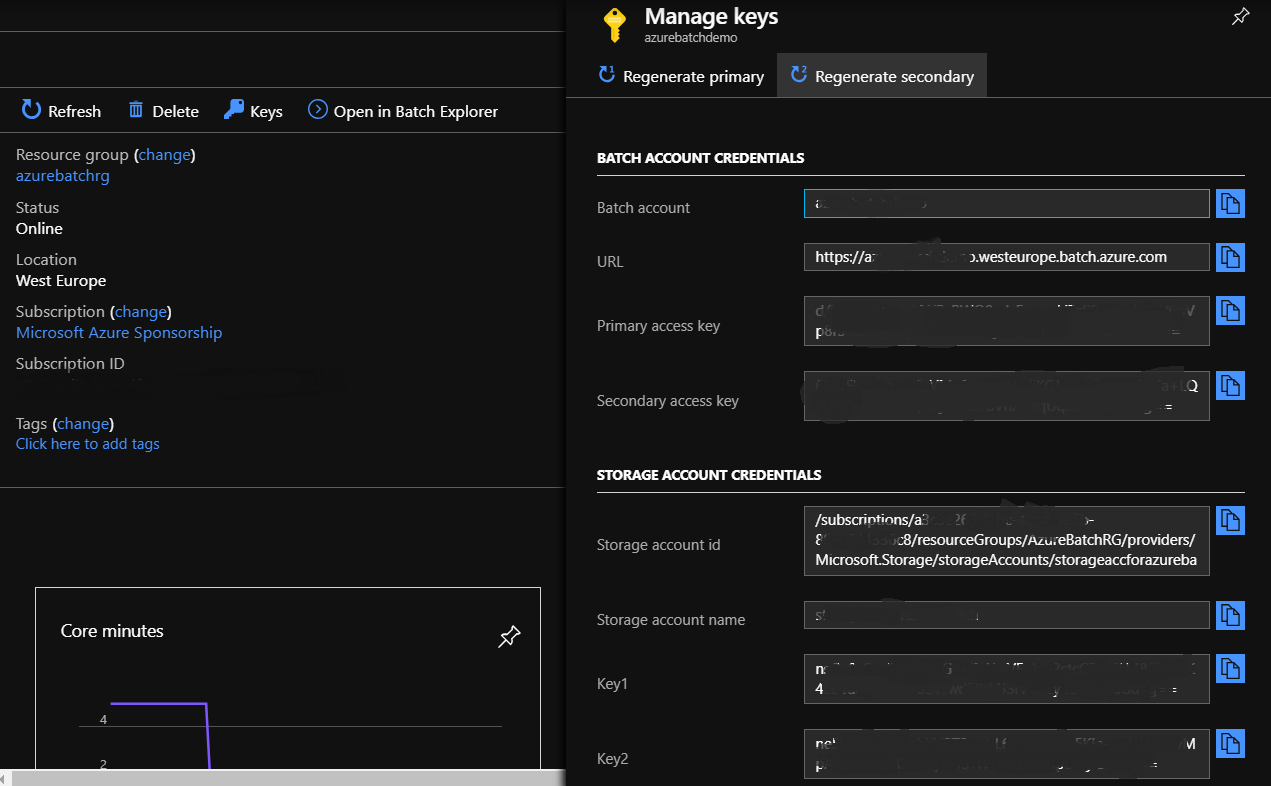Viewport: 1271px width, 786px height.
Task: Open the azurebatchrg resource group link
Action: 63,176
